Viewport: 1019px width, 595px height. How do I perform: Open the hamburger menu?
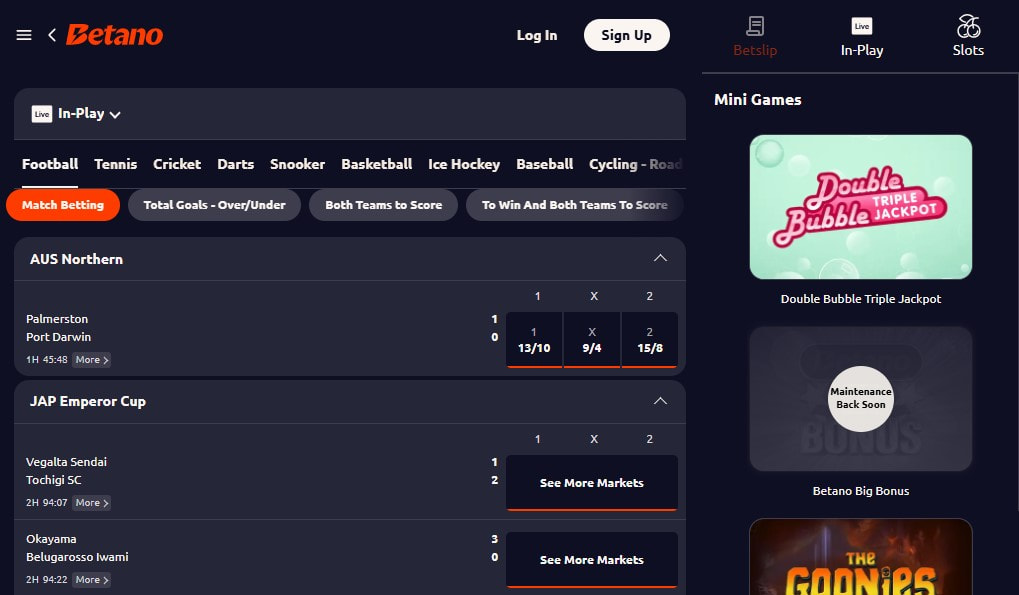pyautogui.click(x=24, y=35)
